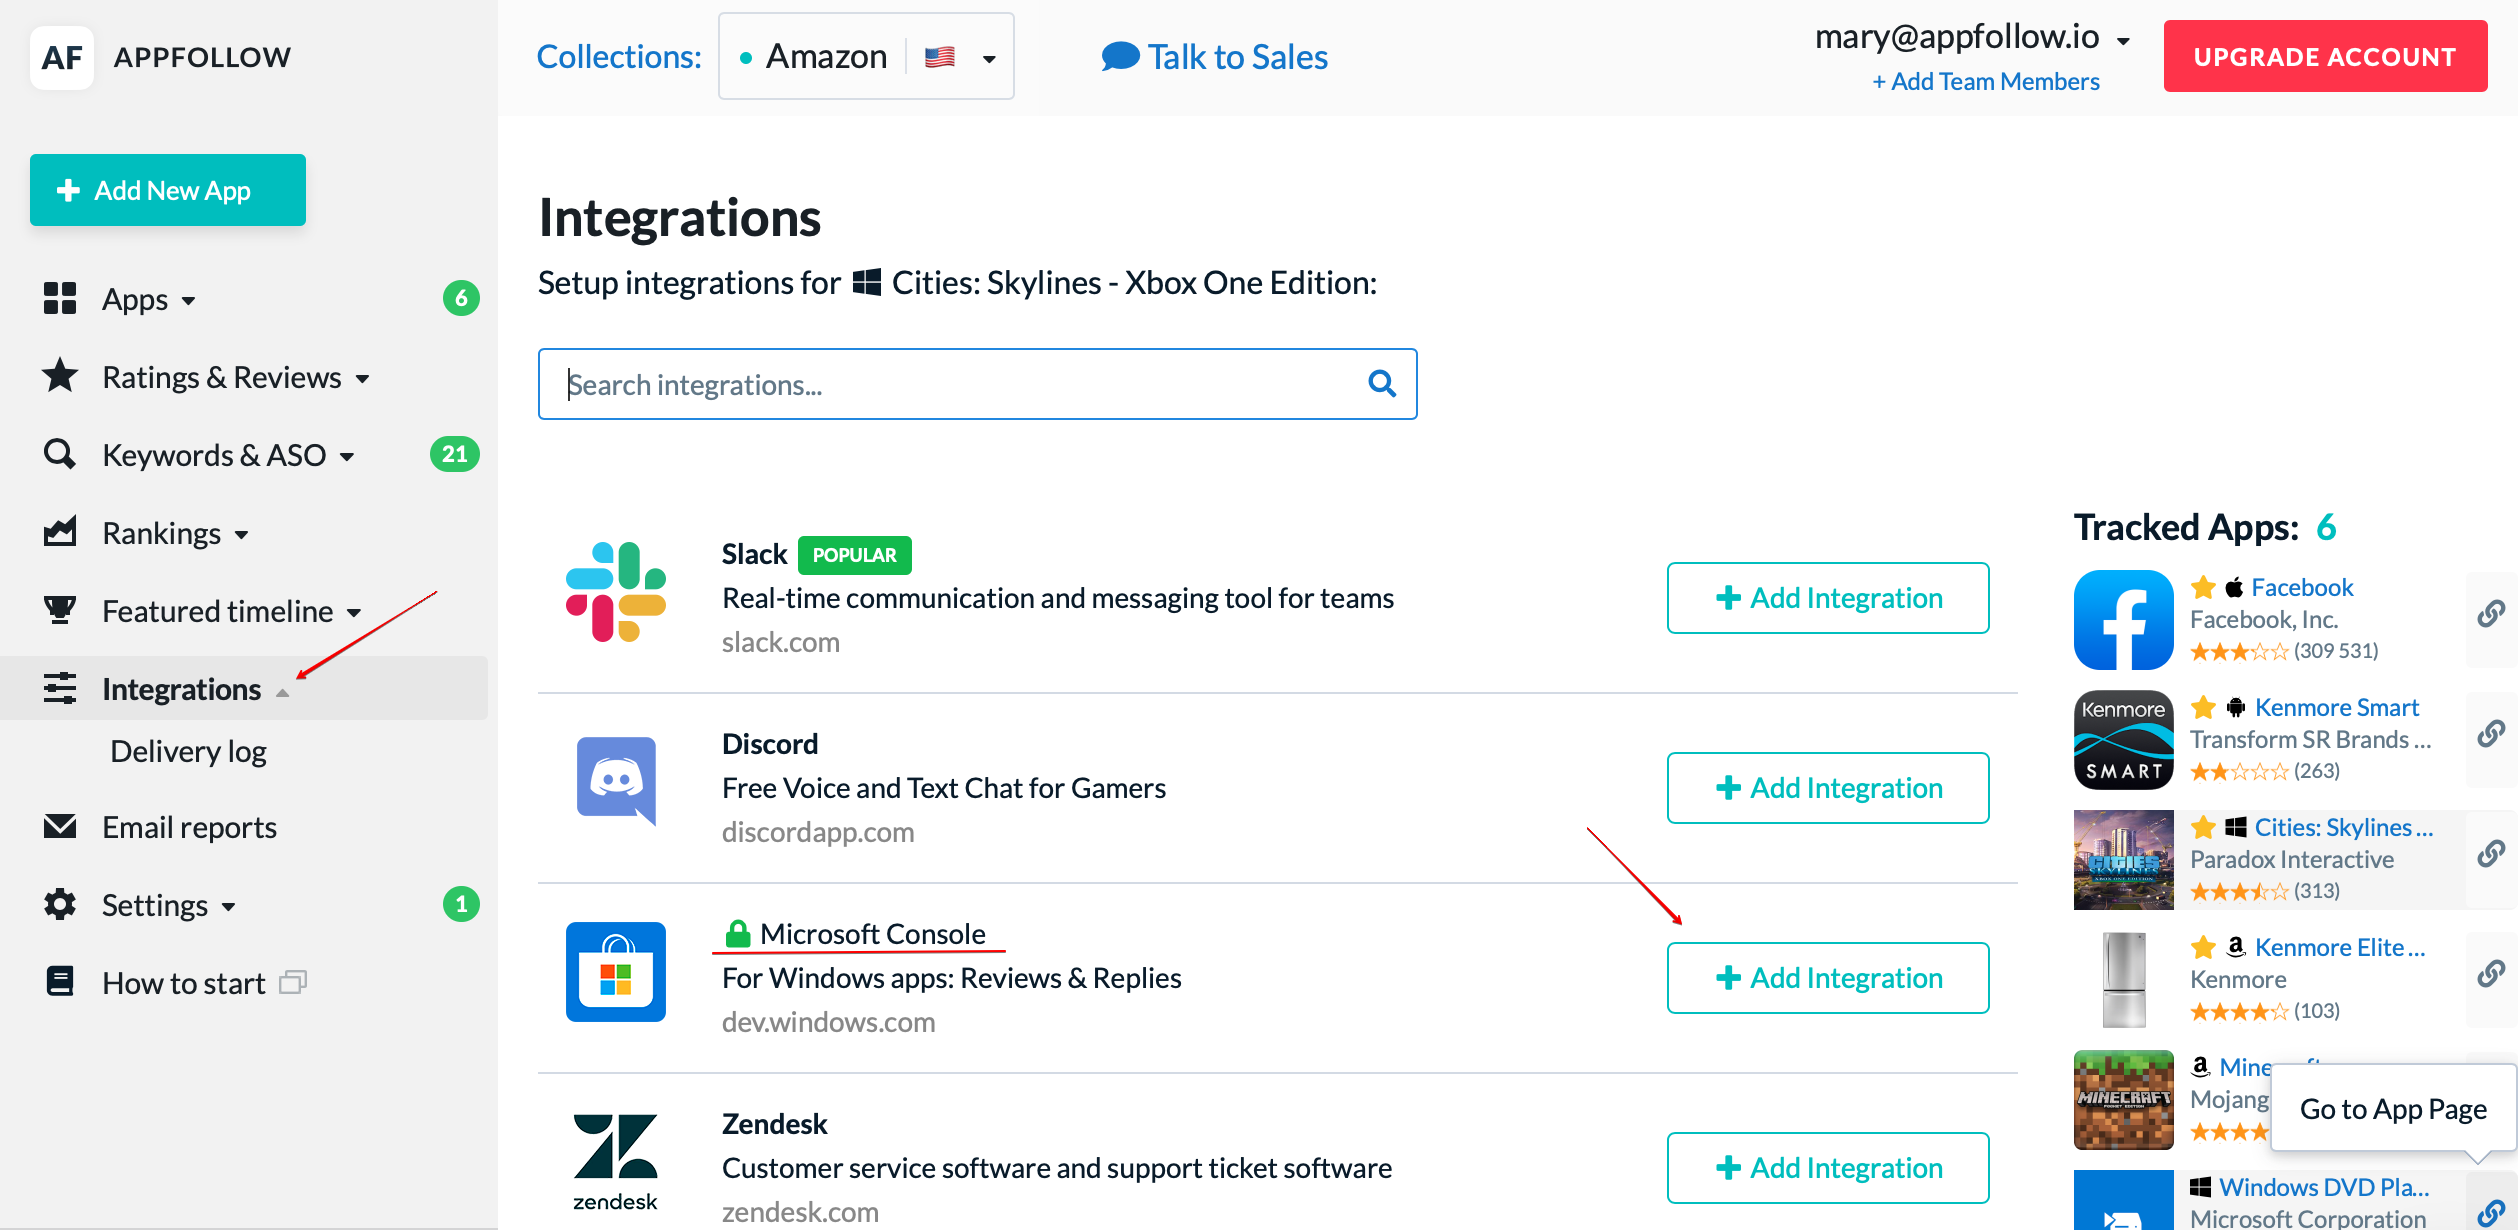Image resolution: width=2518 pixels, height=1230 pixels.
Task: Click the Minecraft app thumbnail
Action: pyautogui.click(x=2124, y=1100)
